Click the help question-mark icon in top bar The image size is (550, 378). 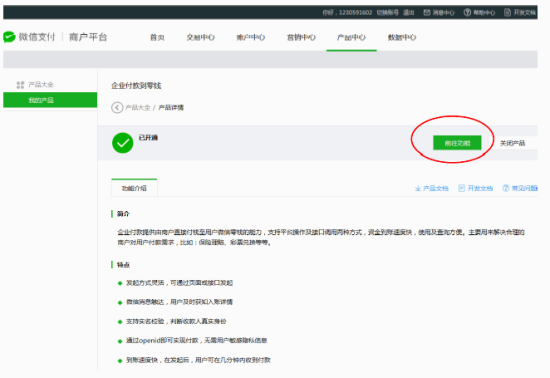click(x=467, y=13)
